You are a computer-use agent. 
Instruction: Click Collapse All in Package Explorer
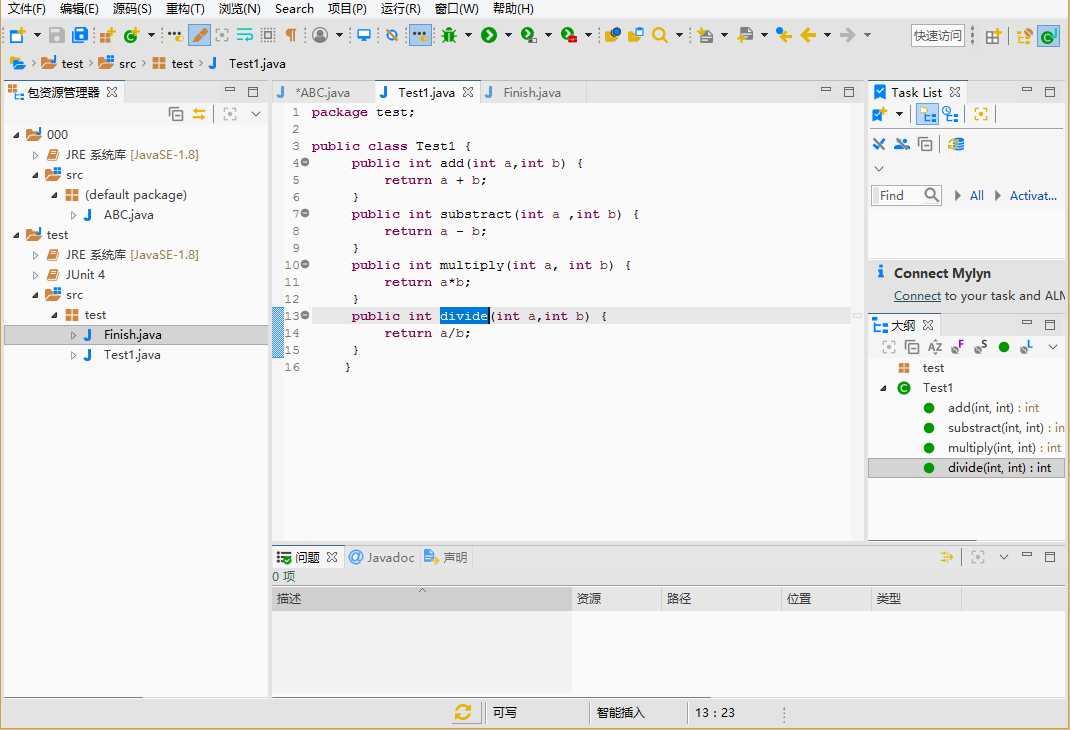176,114
